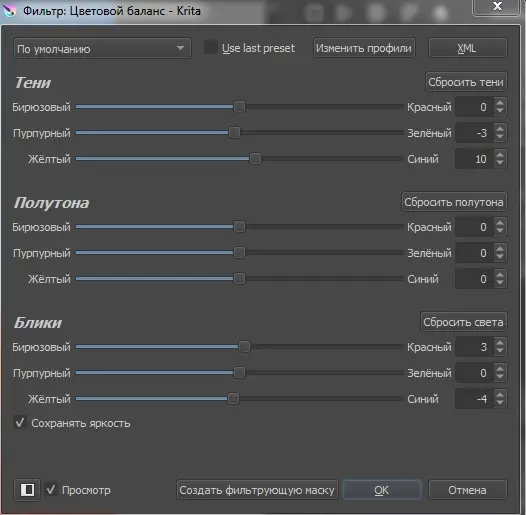The height and width of the screenshot is (515, 526).
Task: Click Блики Бирюзовый-Красный slider handle
Action: click(245, 347)
